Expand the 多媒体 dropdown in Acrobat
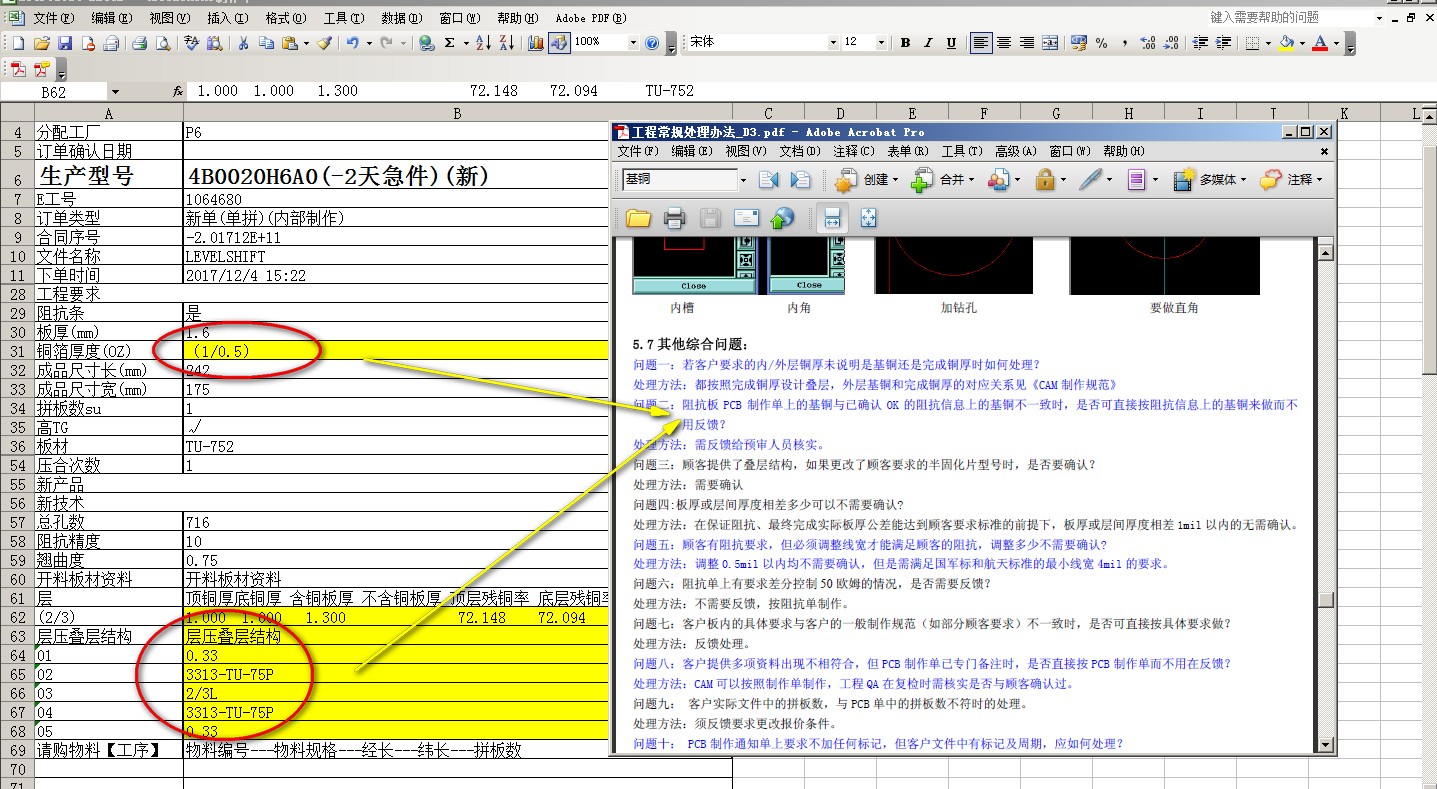Screen dimensions: 1437x789 click(1243, 180)
